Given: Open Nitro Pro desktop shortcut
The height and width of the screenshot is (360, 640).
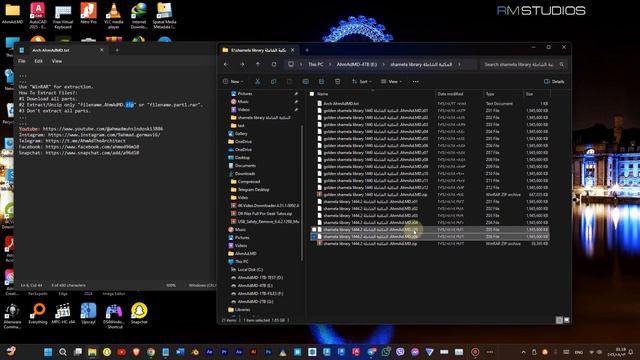Looking at the screenshot, I should pos(88,13).
